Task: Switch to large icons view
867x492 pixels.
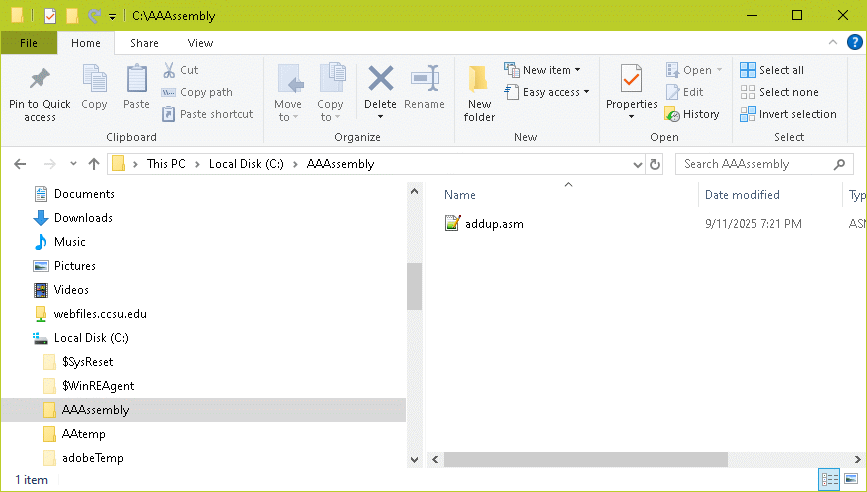Action: (x=849, y=480)
